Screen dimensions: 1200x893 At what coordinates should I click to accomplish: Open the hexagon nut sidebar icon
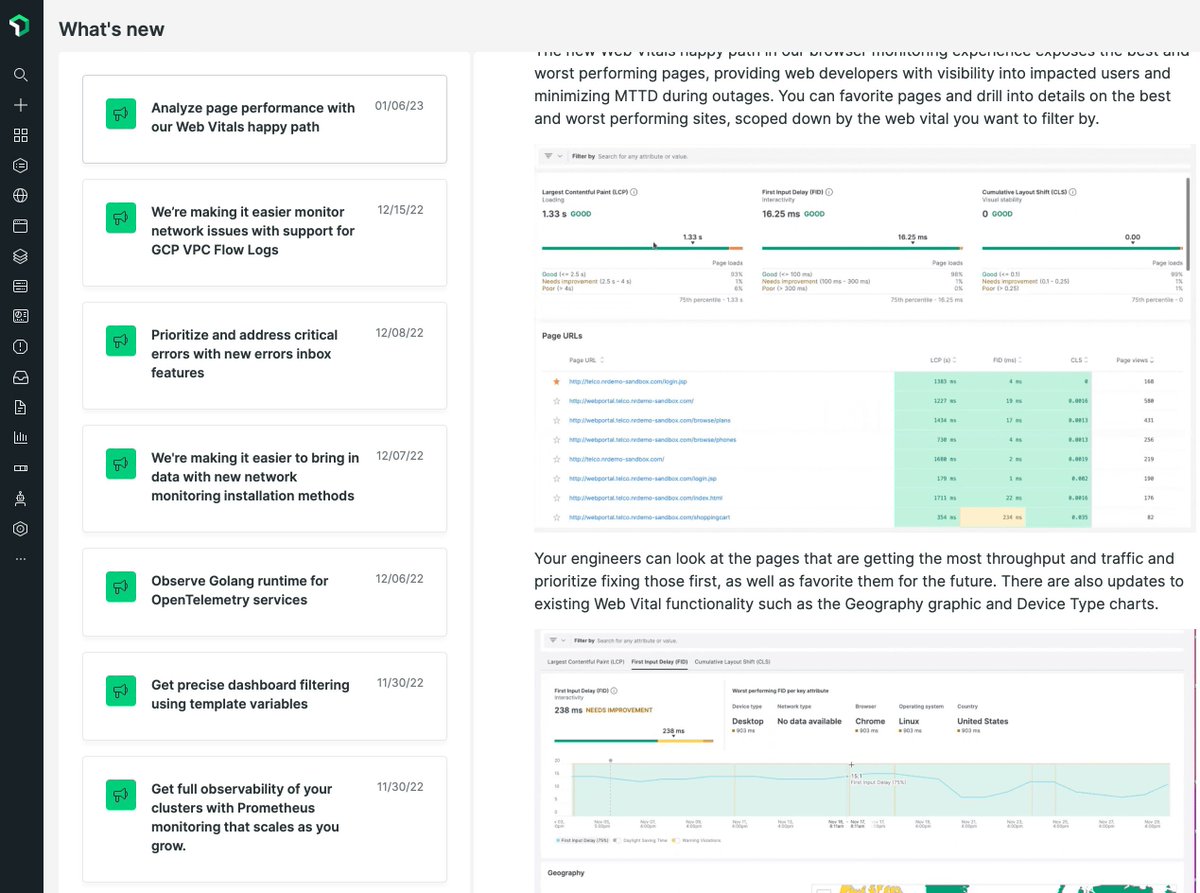point(20,528)
